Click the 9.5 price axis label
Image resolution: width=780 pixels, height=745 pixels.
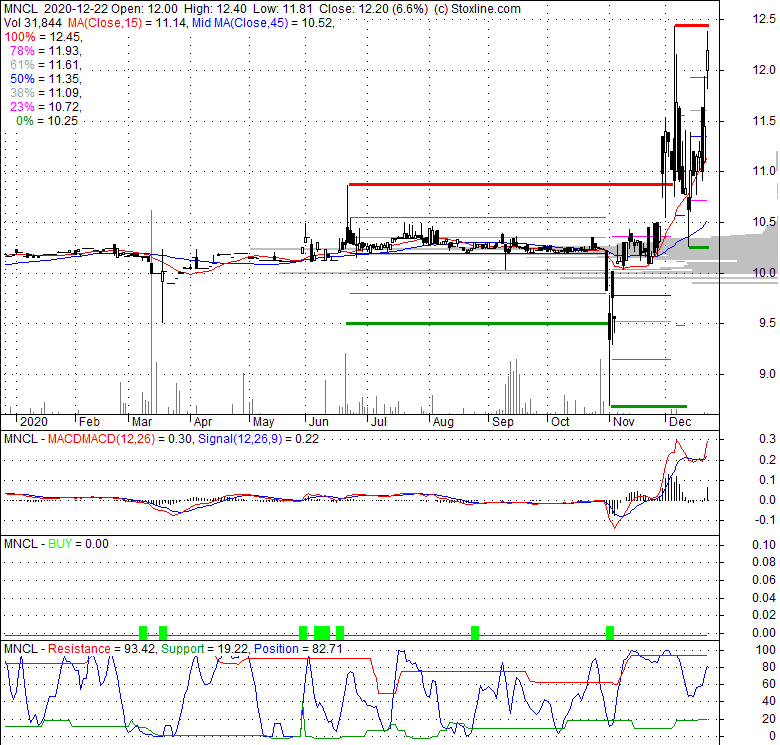click(x=767, y=323)
